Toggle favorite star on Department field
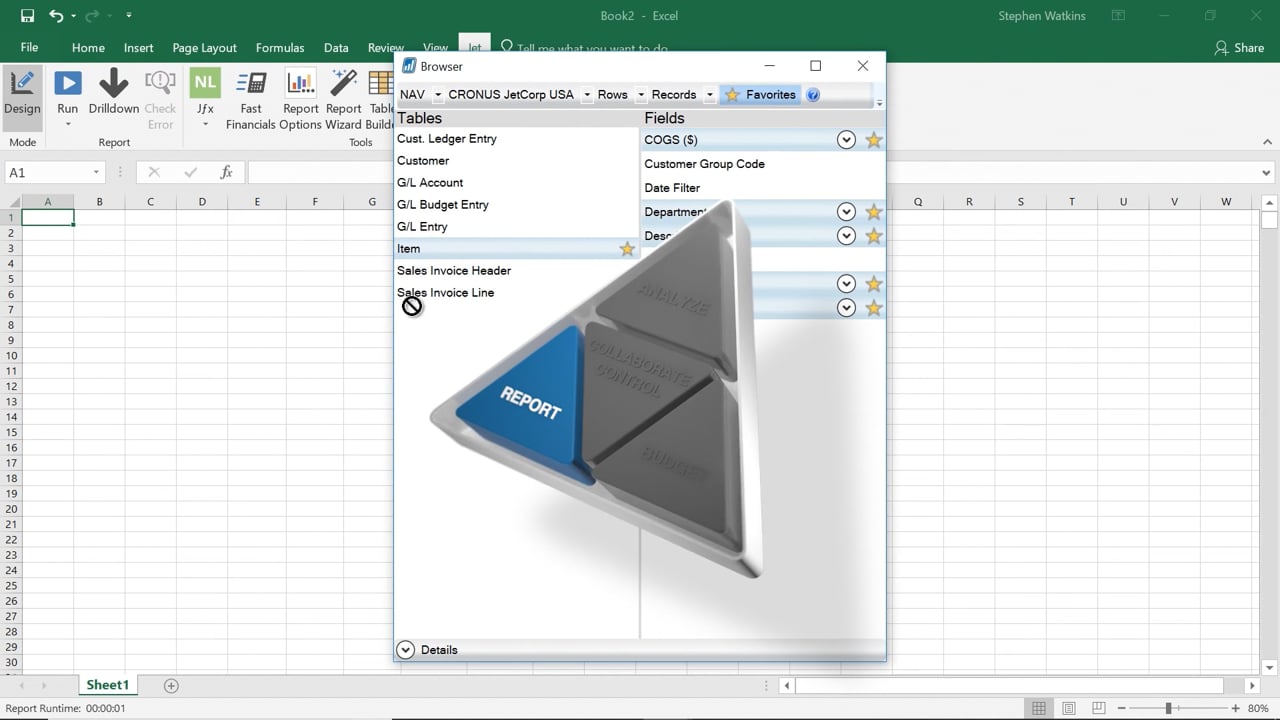Image resolution: width=1280 pixels, height=720 pixels. (x=874, y=212)
